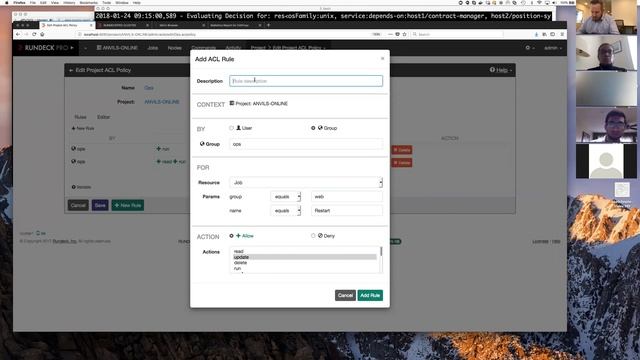Image resolution: width=640 pixels, height=360 pixels.
Task: Switch to the Rules tab
Action: pos(80,117)
